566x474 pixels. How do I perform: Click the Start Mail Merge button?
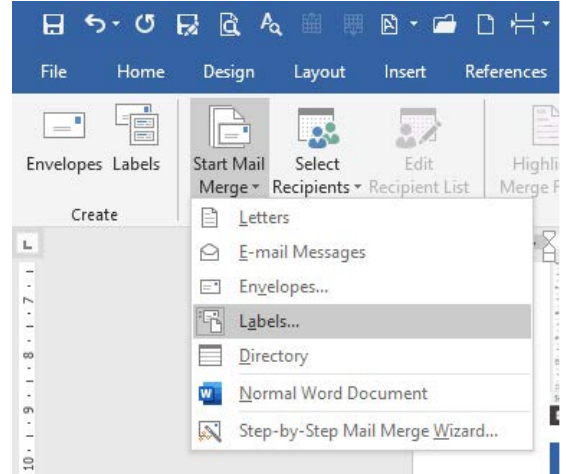click(229, 148)
